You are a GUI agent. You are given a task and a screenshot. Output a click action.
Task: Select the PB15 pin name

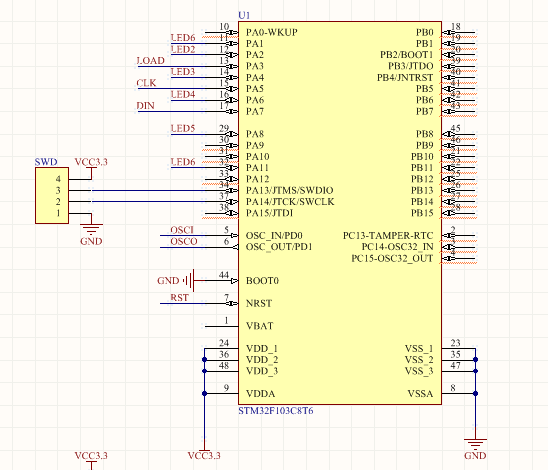coord(422,213)
